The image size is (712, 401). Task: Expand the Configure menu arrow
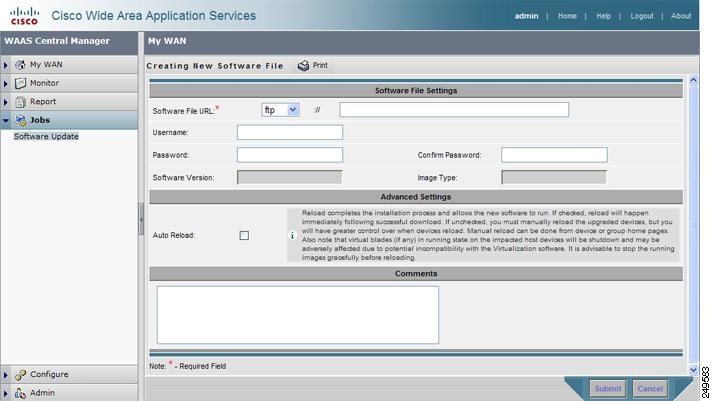point(5,375)
